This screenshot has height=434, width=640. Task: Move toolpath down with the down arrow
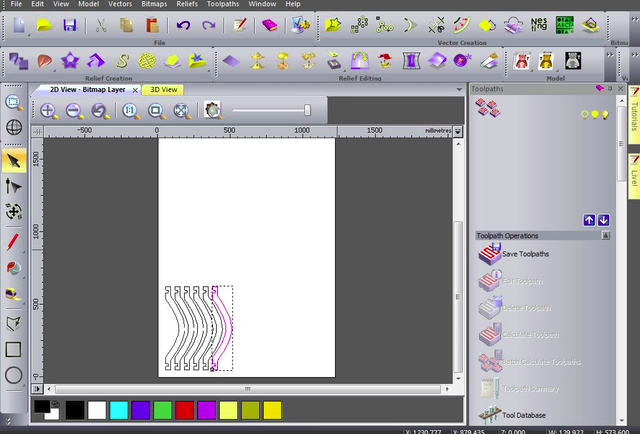coord(603,220)
